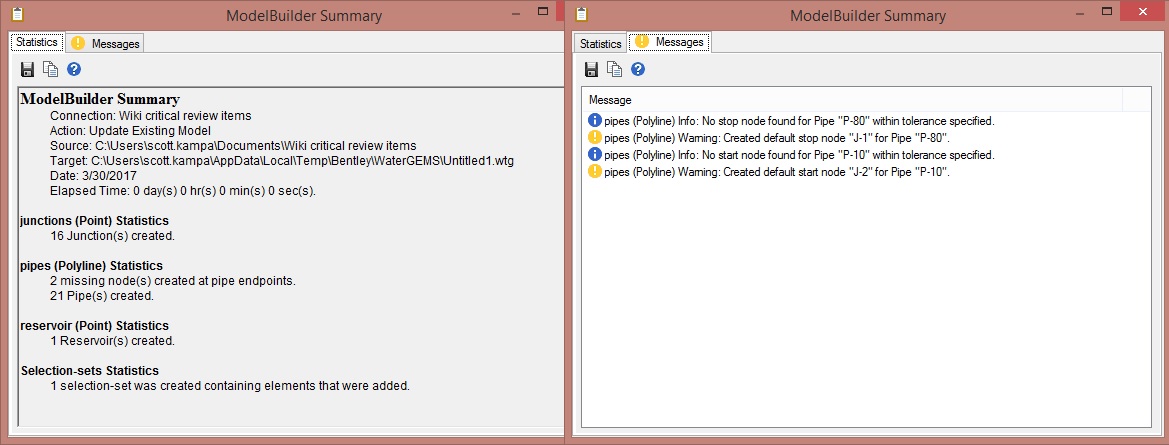The height and width of the screenshot is (445, 1169).
Task: Click the warning icon for the J-2 start node message
Action: 595,172
